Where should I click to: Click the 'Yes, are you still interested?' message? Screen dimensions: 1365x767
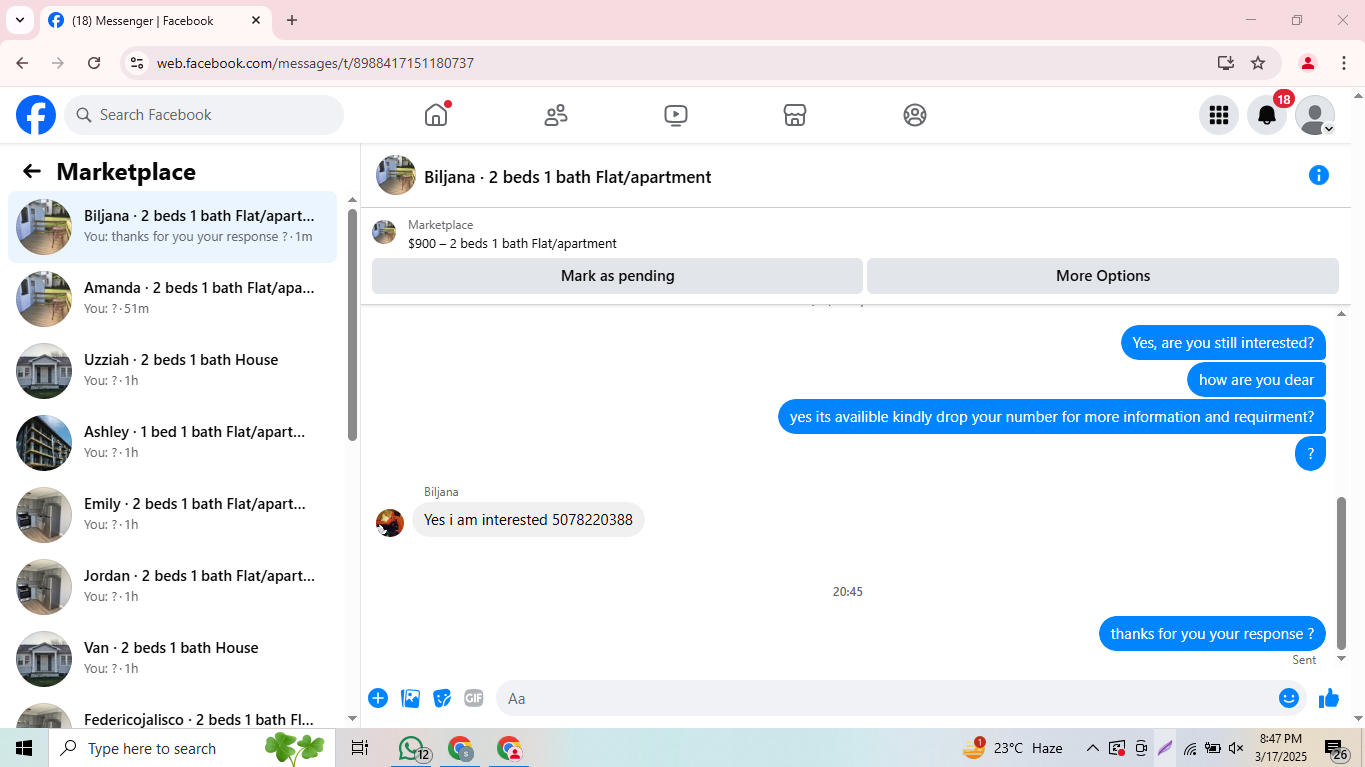1223,343
